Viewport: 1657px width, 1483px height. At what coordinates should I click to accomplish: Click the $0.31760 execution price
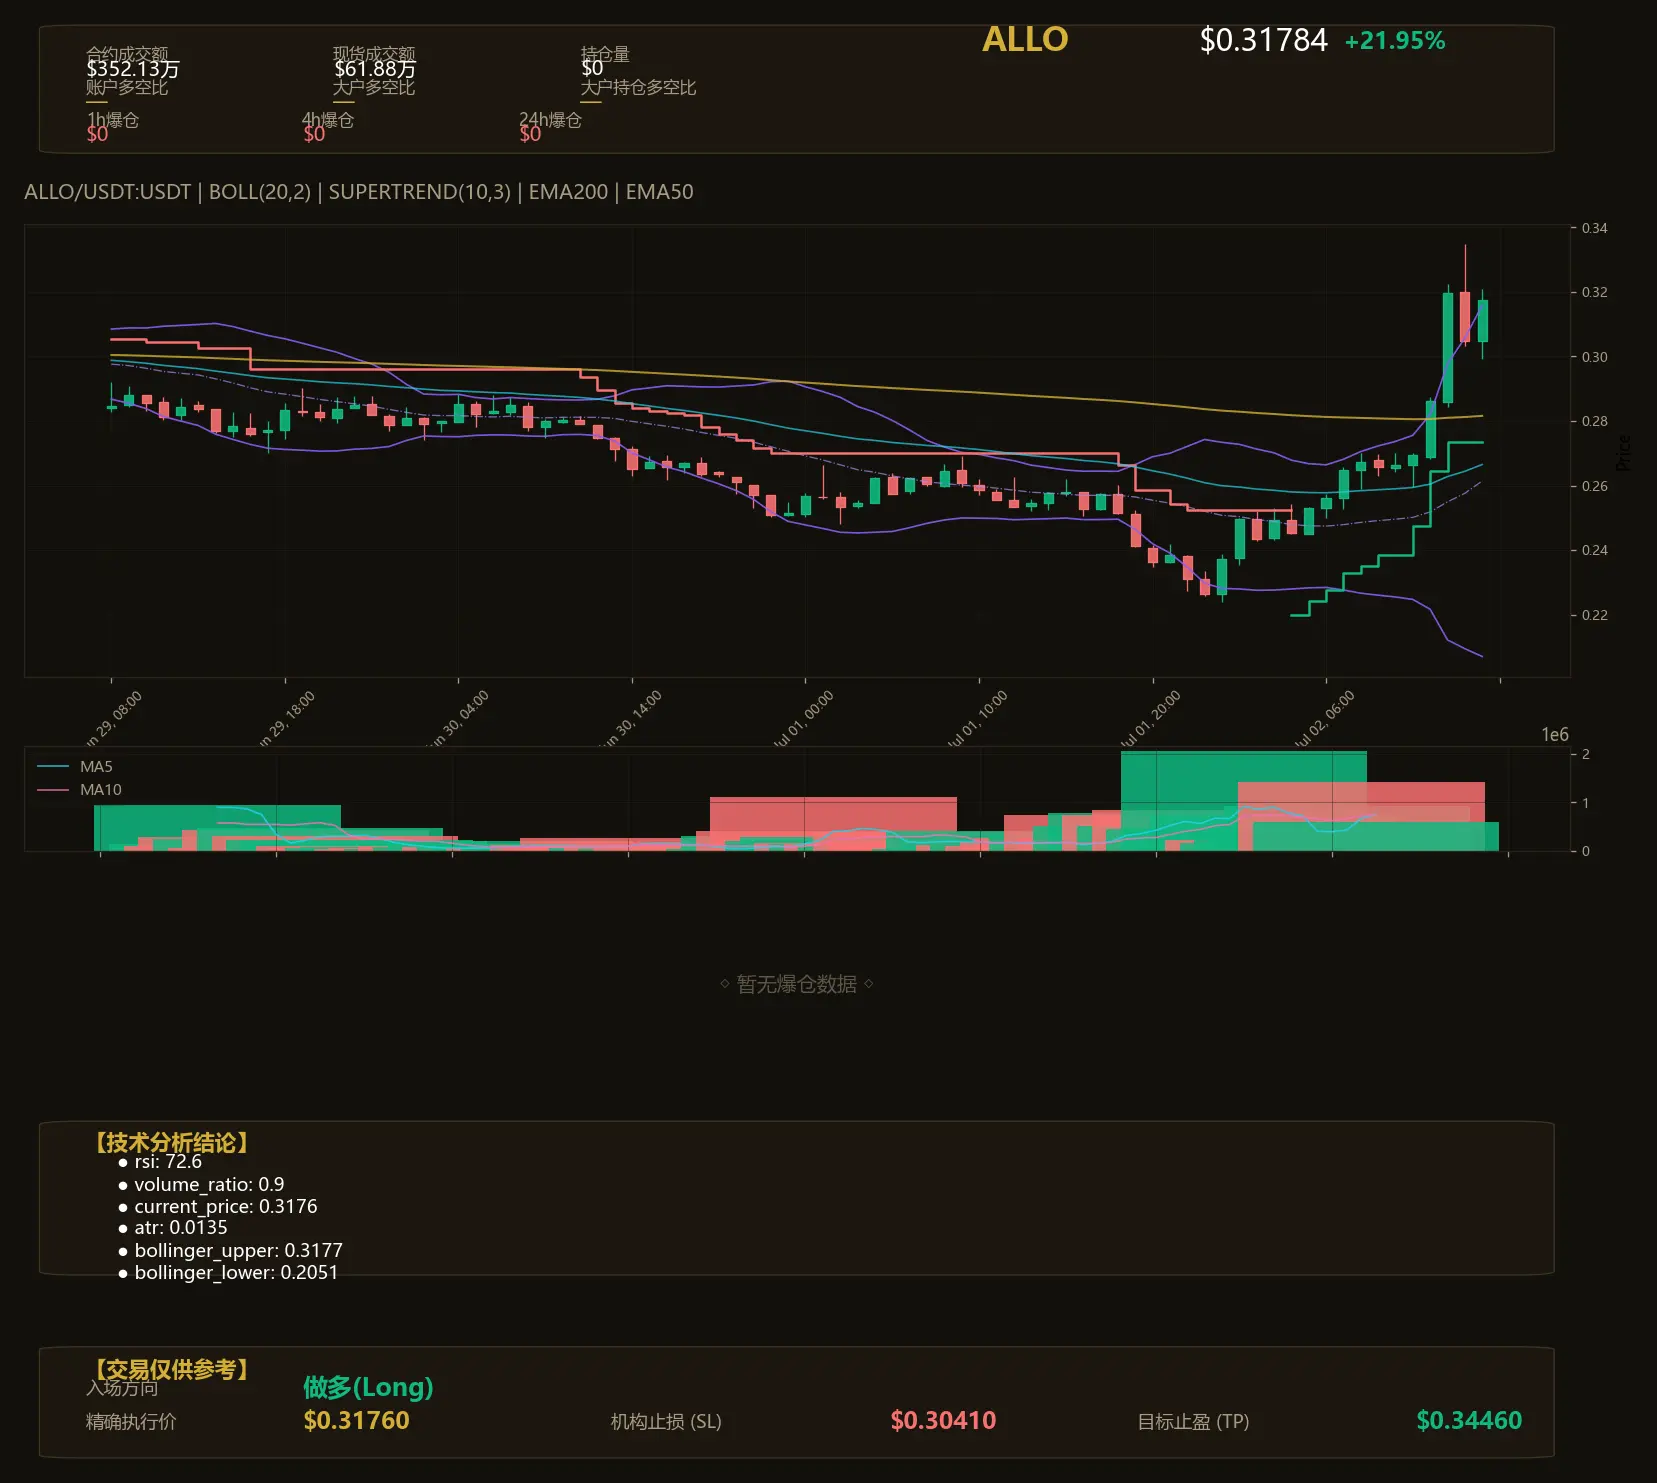pos(356,1421)
